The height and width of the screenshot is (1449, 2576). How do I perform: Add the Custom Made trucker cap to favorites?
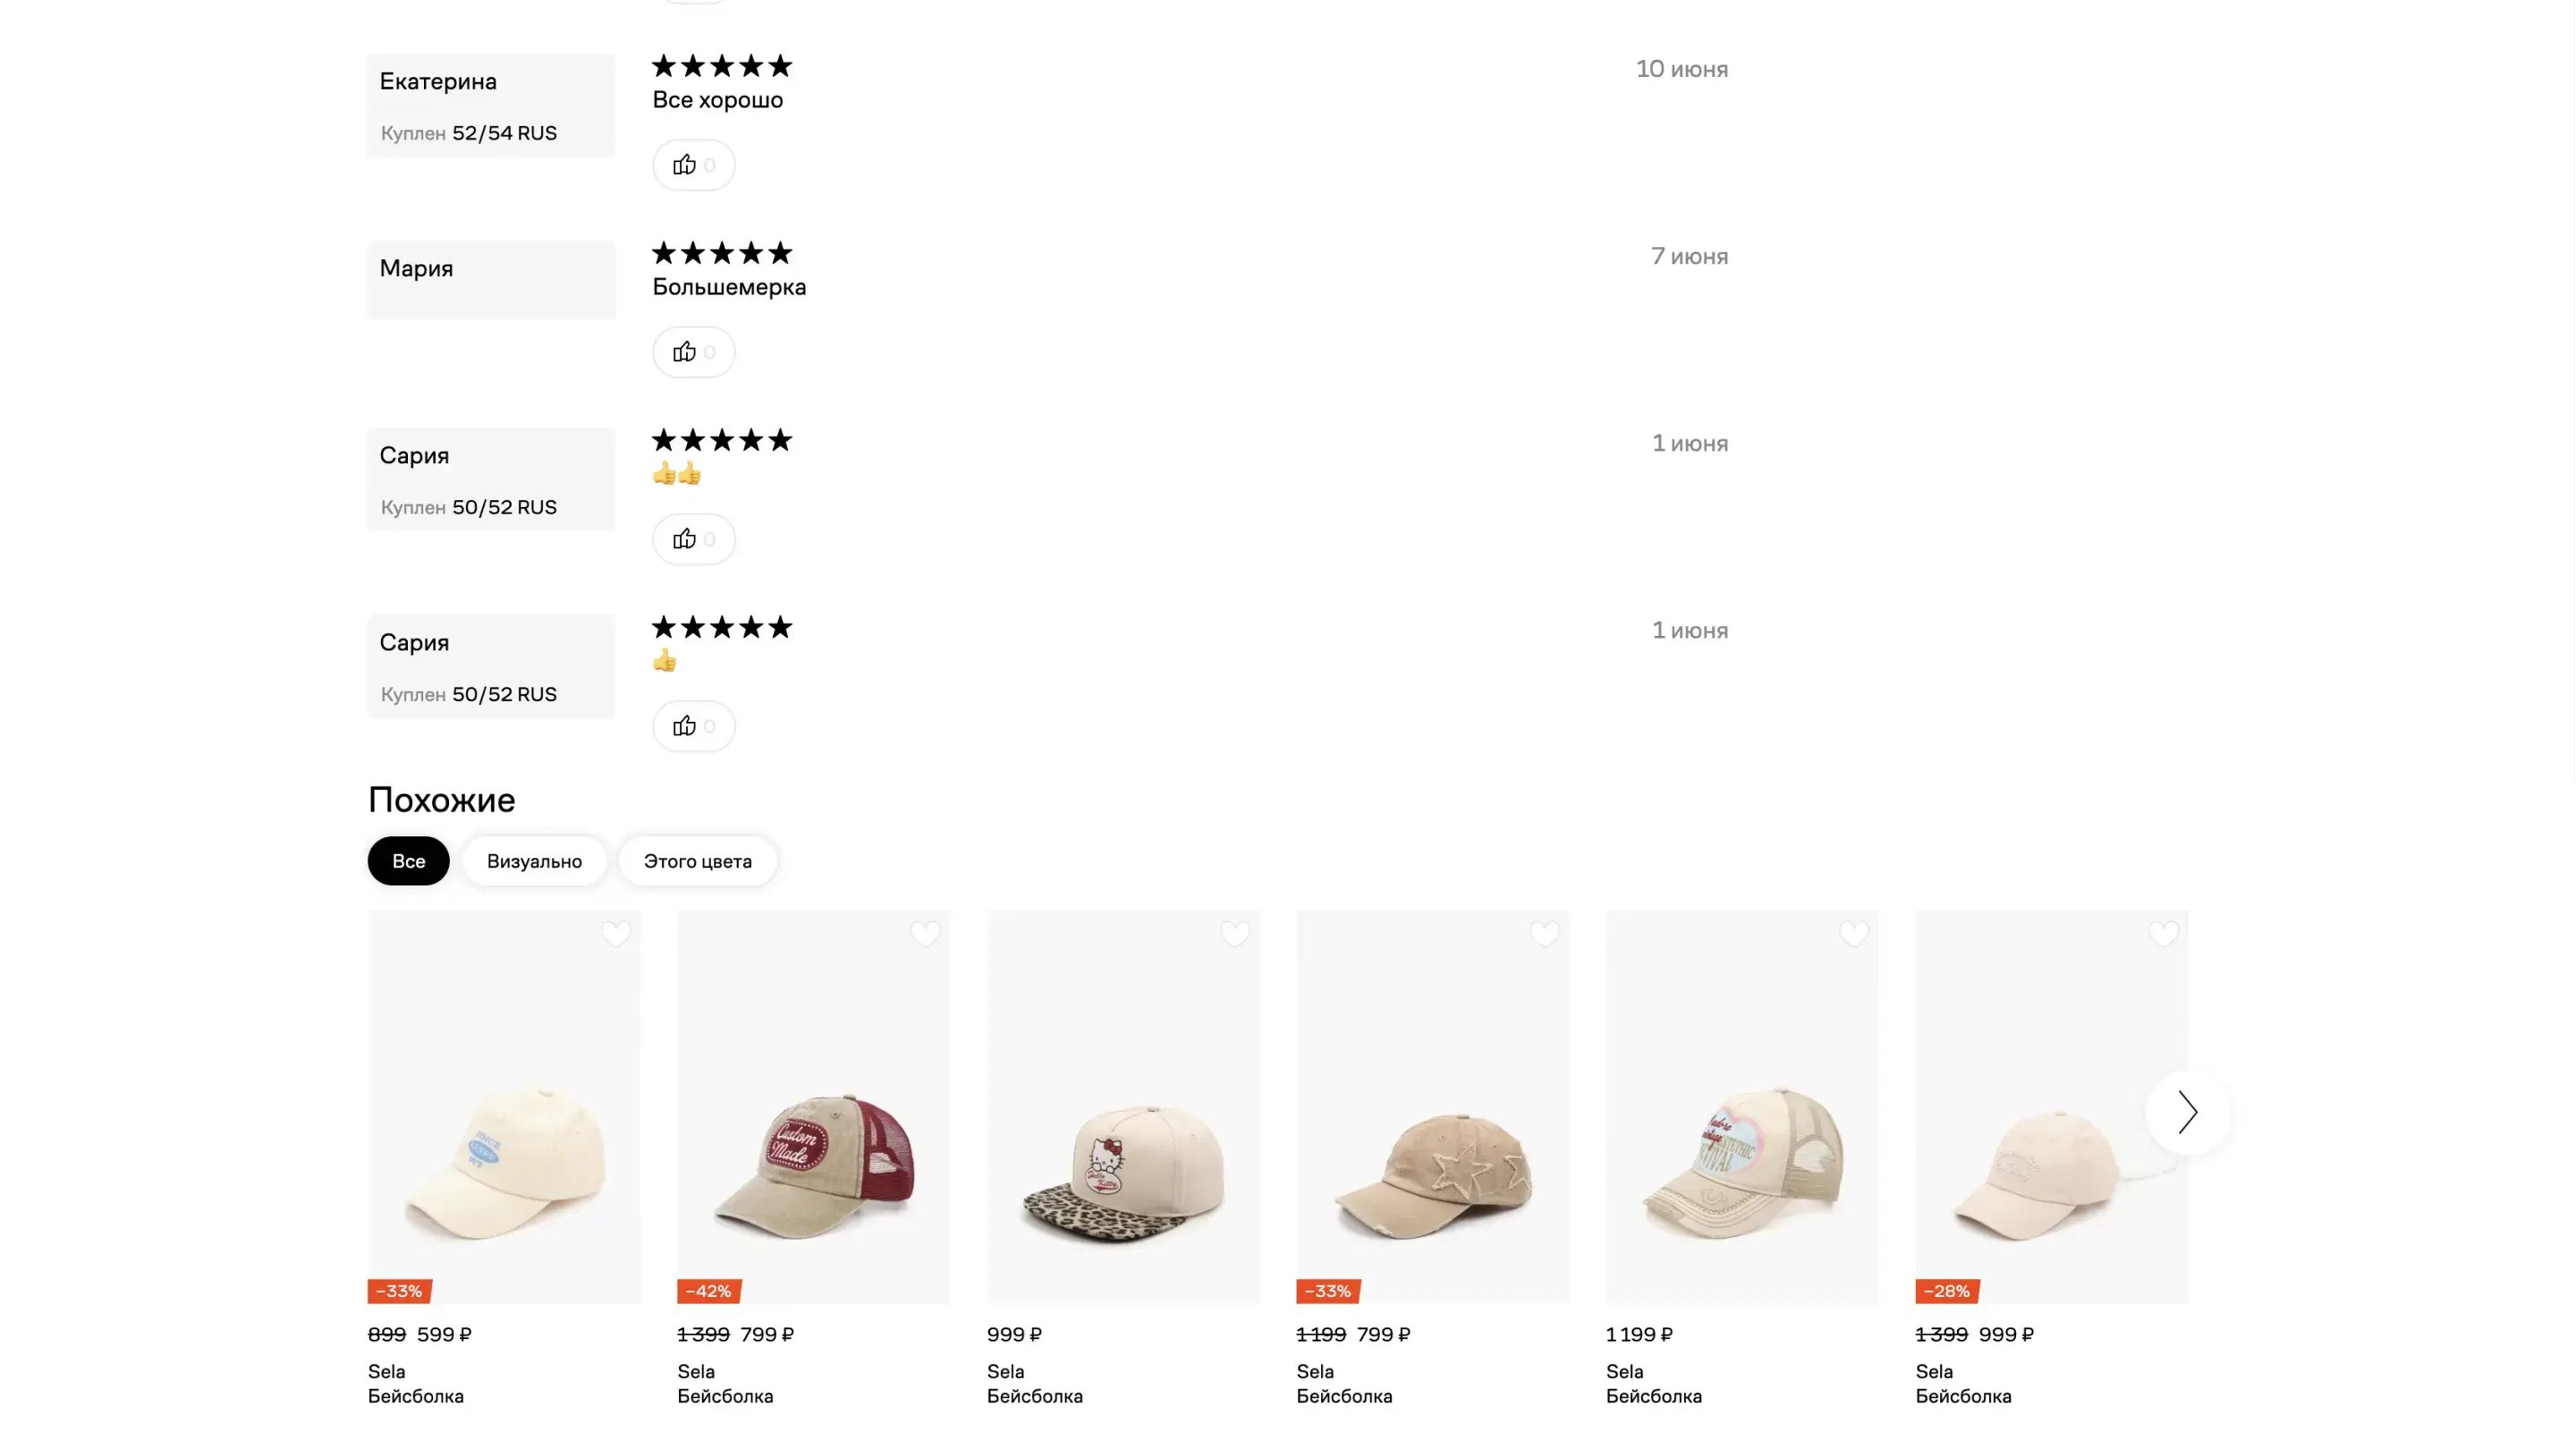925,934
